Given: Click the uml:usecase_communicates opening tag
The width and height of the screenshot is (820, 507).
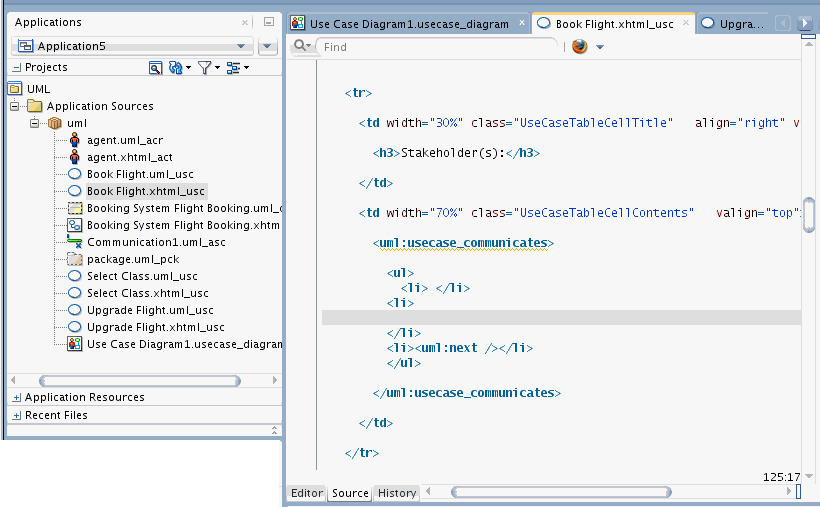Looking at the screenshot, I should tap(463, 243).
